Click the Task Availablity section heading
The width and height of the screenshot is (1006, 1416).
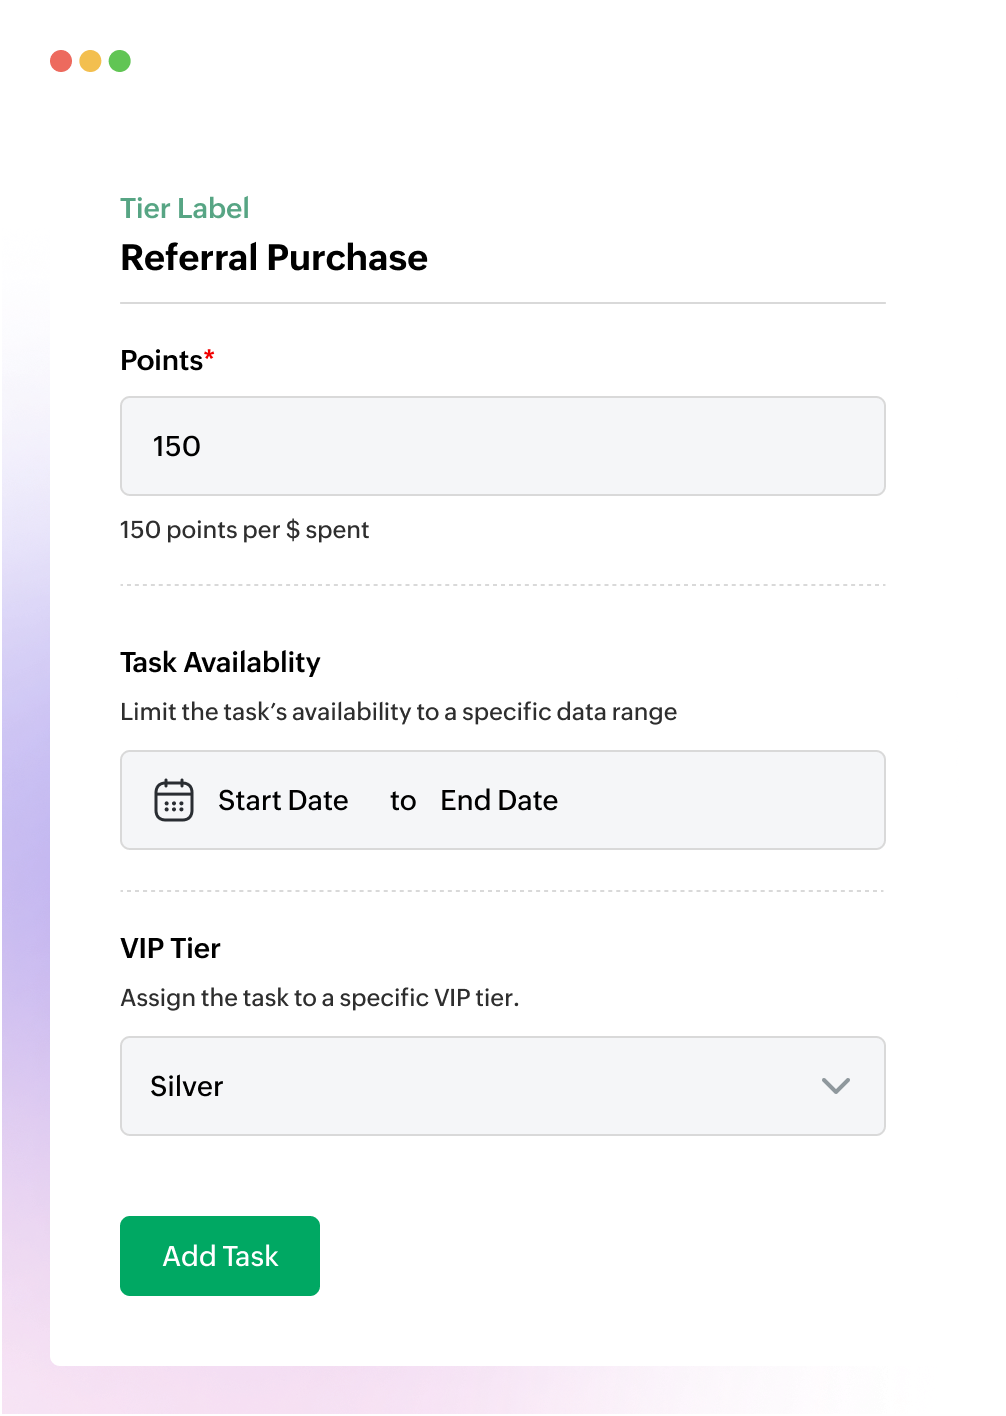point(220,662)
